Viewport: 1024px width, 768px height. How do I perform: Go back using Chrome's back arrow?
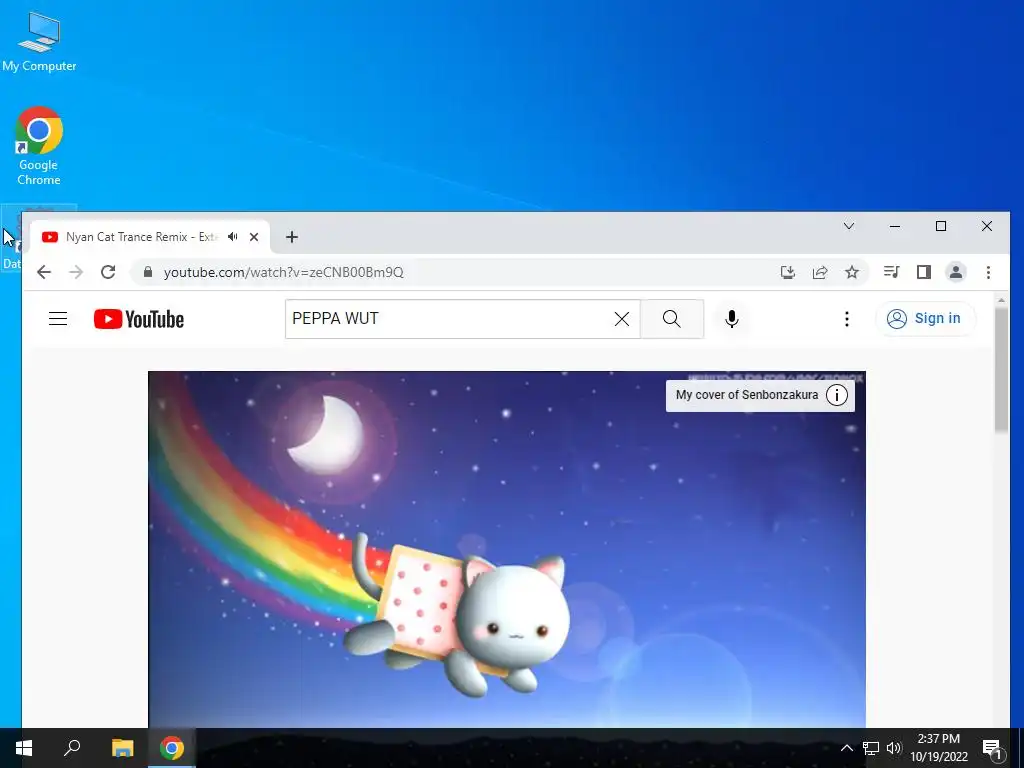point(44,272)
